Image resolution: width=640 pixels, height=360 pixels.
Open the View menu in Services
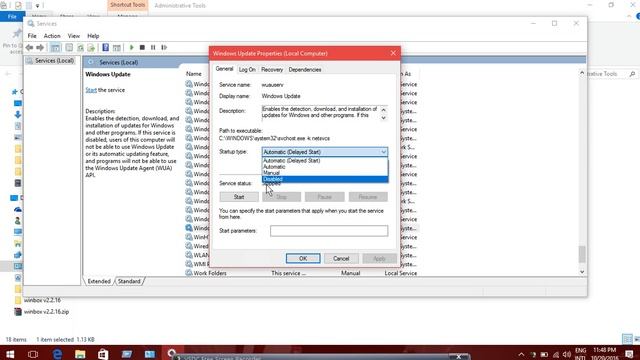tap(73, 36)
